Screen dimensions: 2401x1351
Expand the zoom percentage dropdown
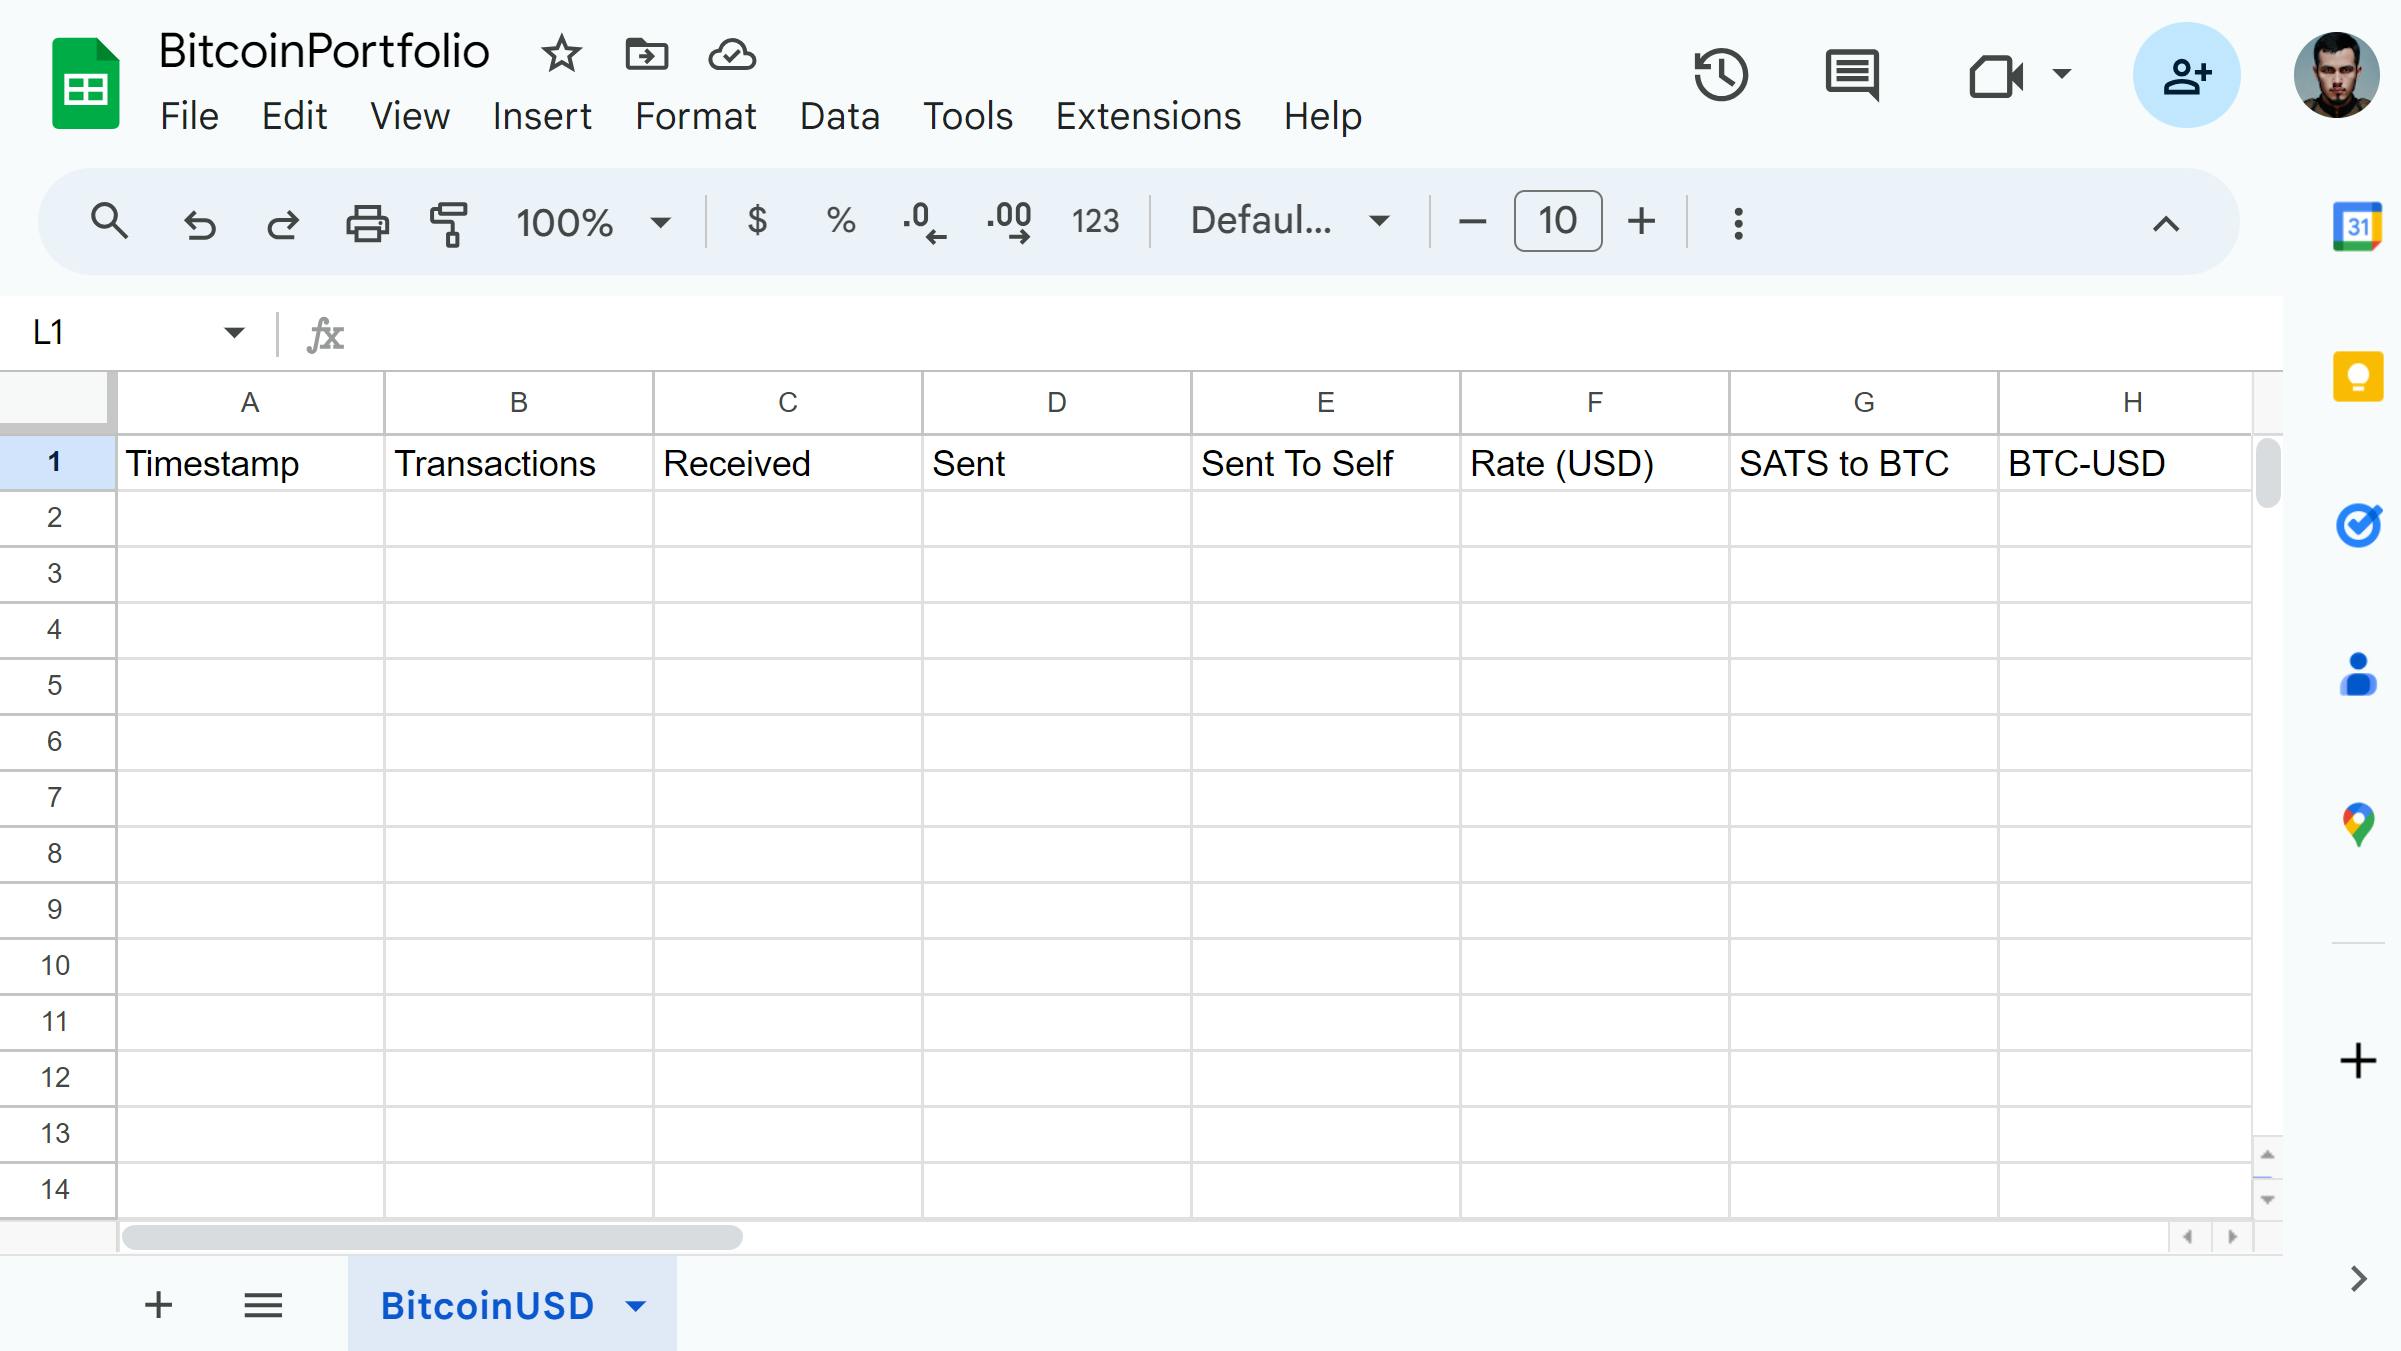[x=666, y=221]
